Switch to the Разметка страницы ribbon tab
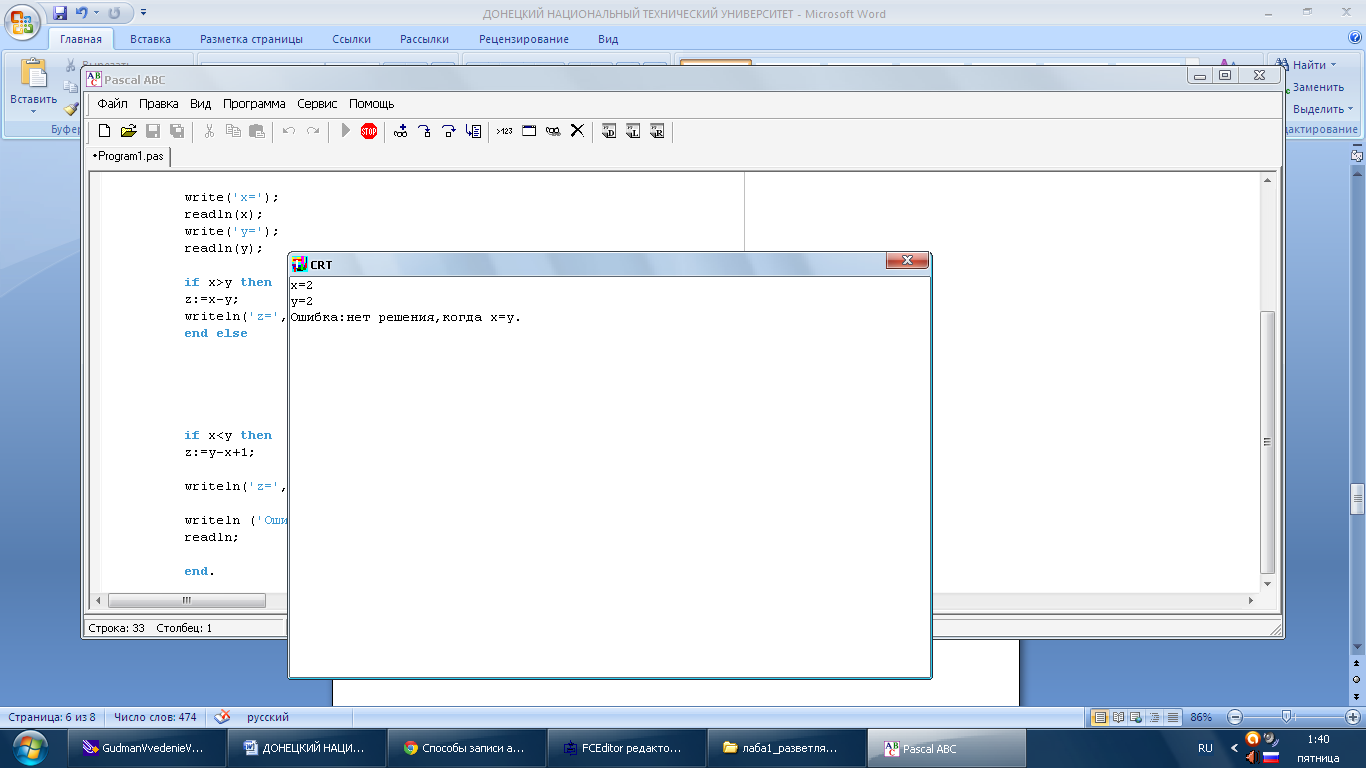The image size is (1366, 768). pos(251,39)
